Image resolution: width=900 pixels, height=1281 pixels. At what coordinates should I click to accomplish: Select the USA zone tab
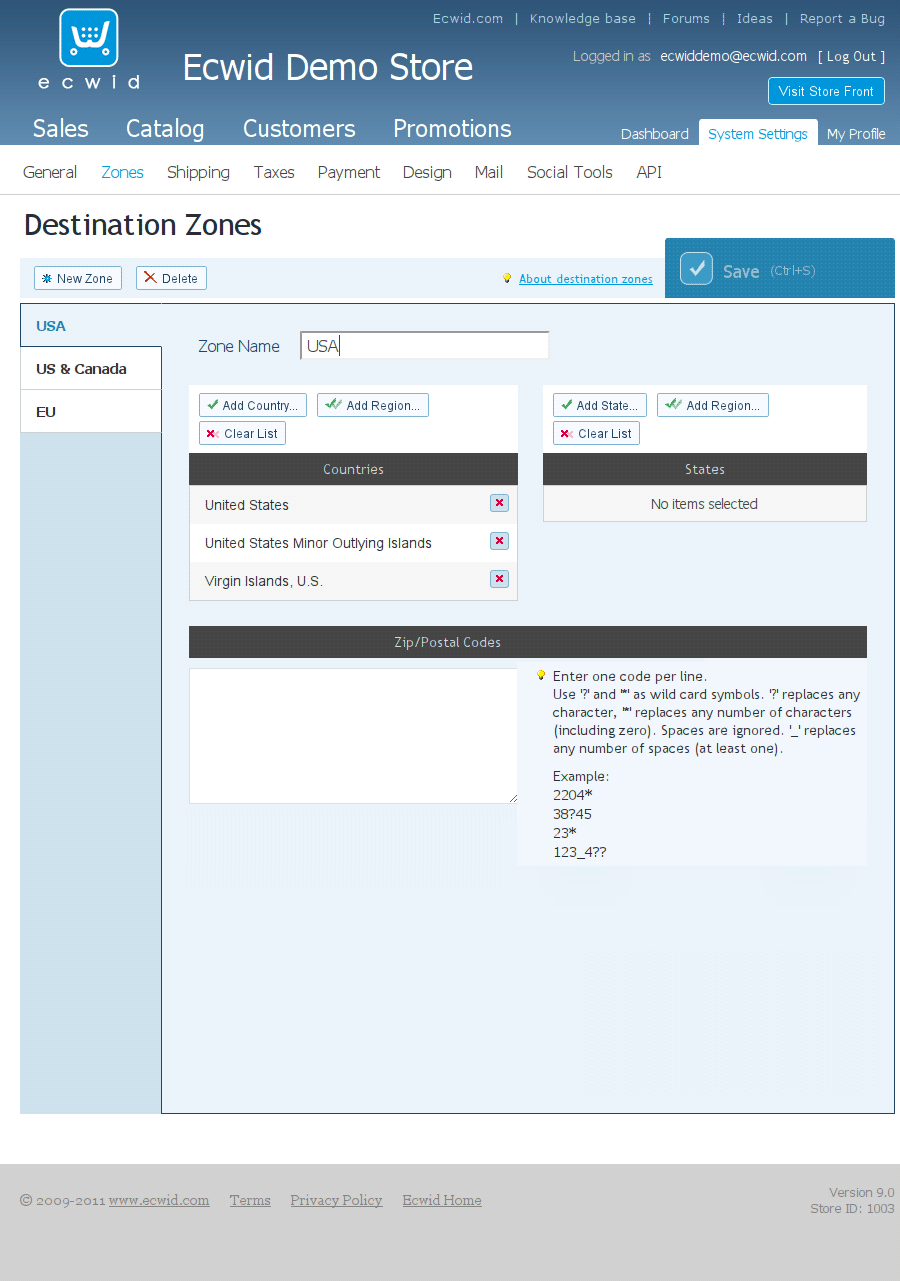tap(91, 325)
